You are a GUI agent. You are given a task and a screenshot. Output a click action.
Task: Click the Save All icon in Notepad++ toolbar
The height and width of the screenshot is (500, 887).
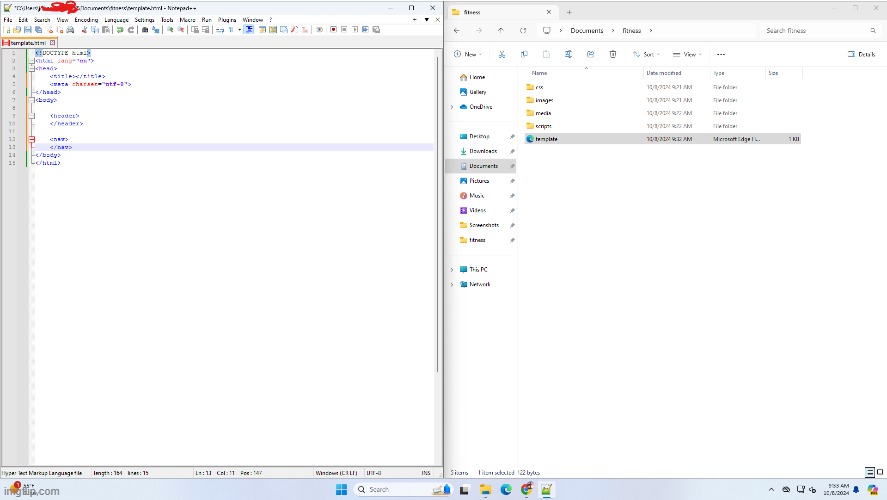click(38, 29)
